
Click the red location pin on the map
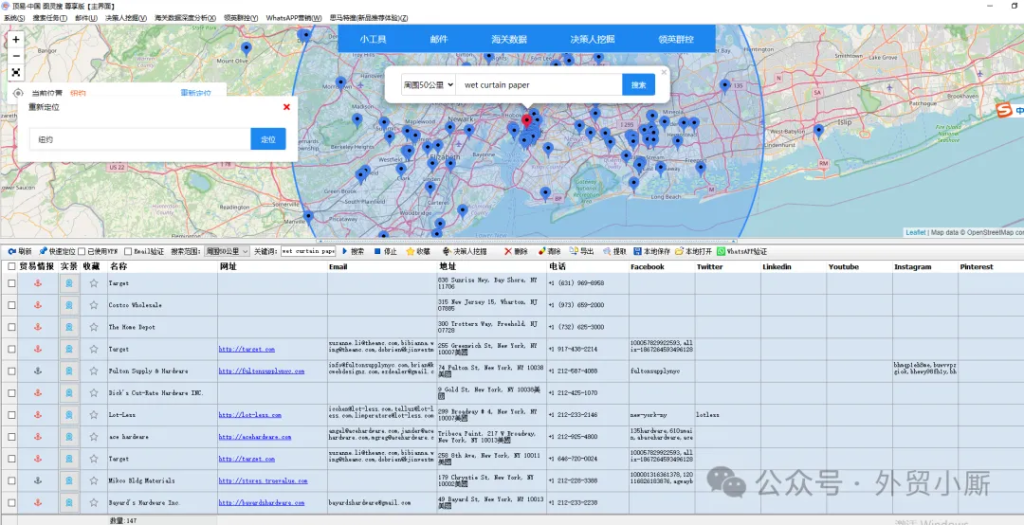coord(527,122)
